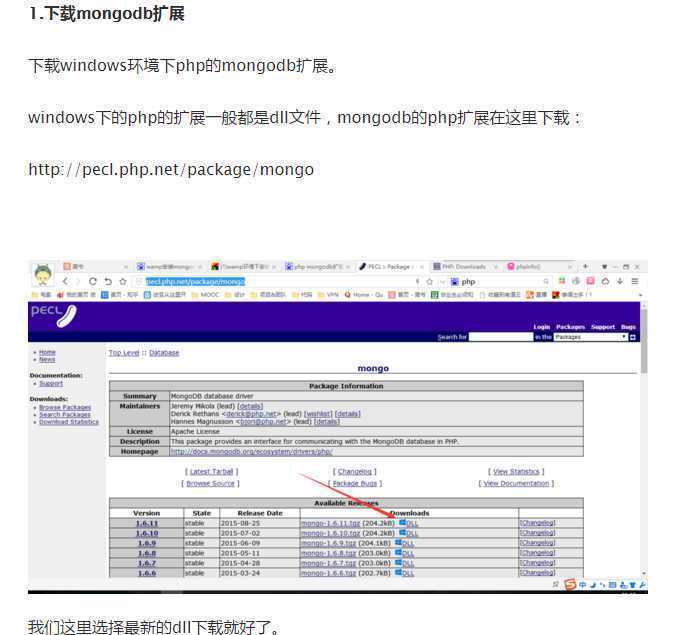698x635 pixels.
Task: Open the Download Statistics sidebar link
Action: pyautogui.click(x=69, y=422)
